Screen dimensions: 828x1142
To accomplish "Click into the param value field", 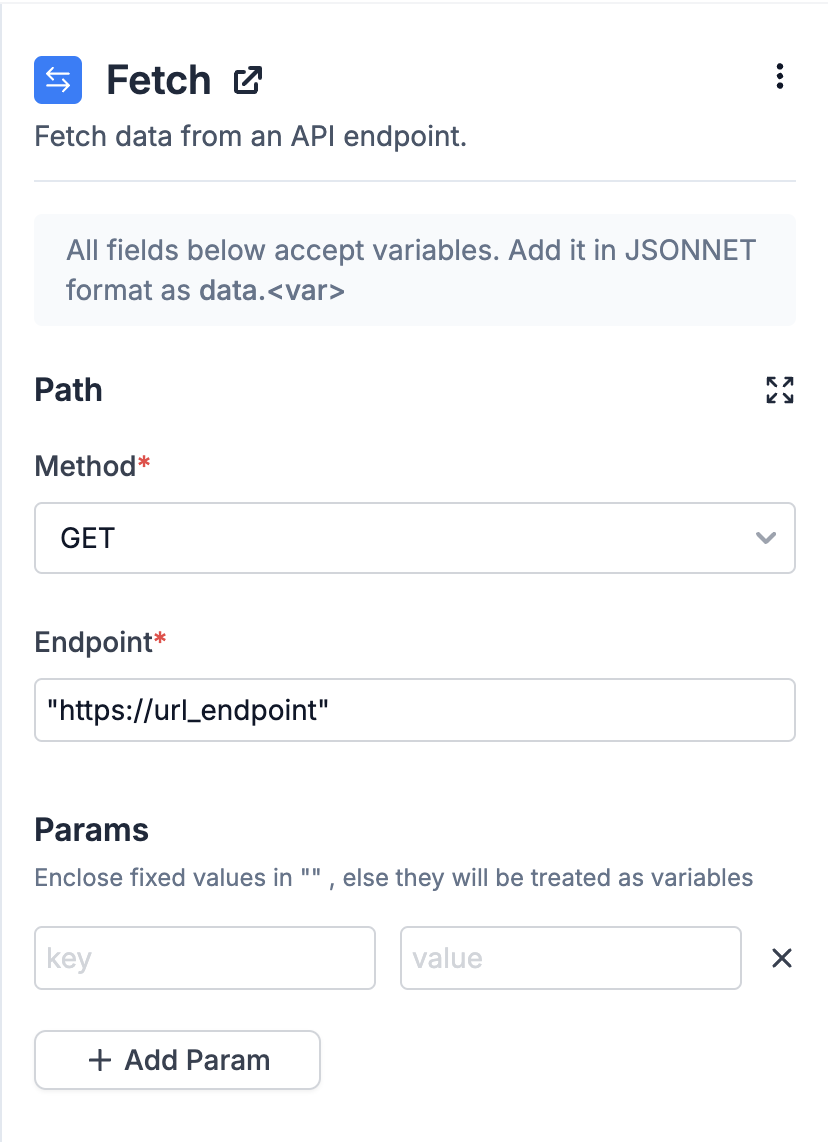I will point(570,958).
